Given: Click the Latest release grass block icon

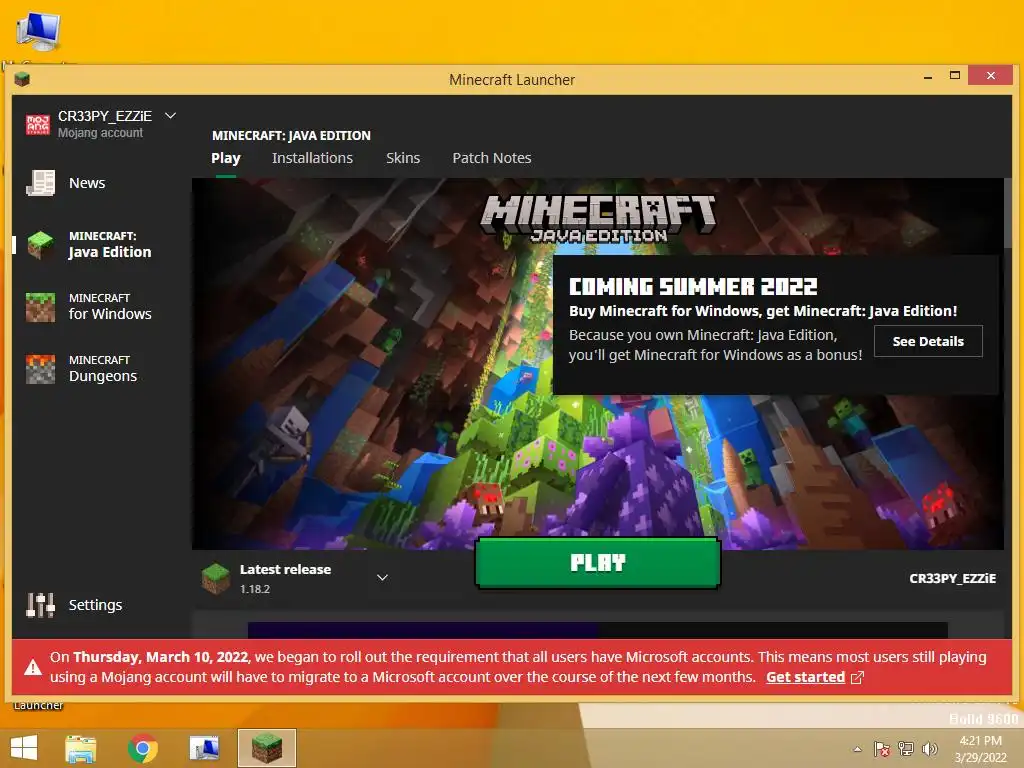Looking at the screenshot, I should (216, 579).
